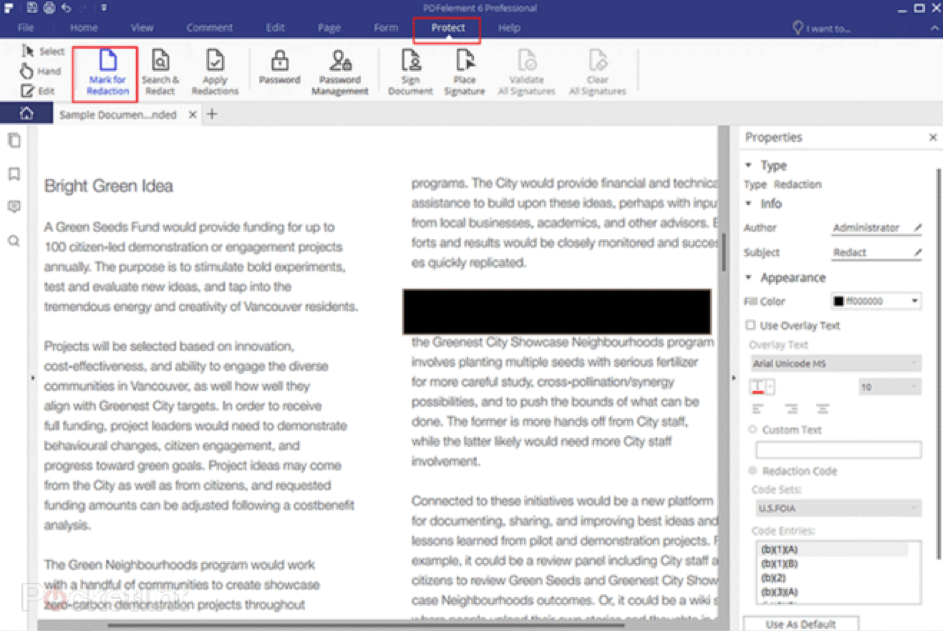Add a new document tab with plus button
The width and height of the screenshot is (943, 631).
(212, 114)
